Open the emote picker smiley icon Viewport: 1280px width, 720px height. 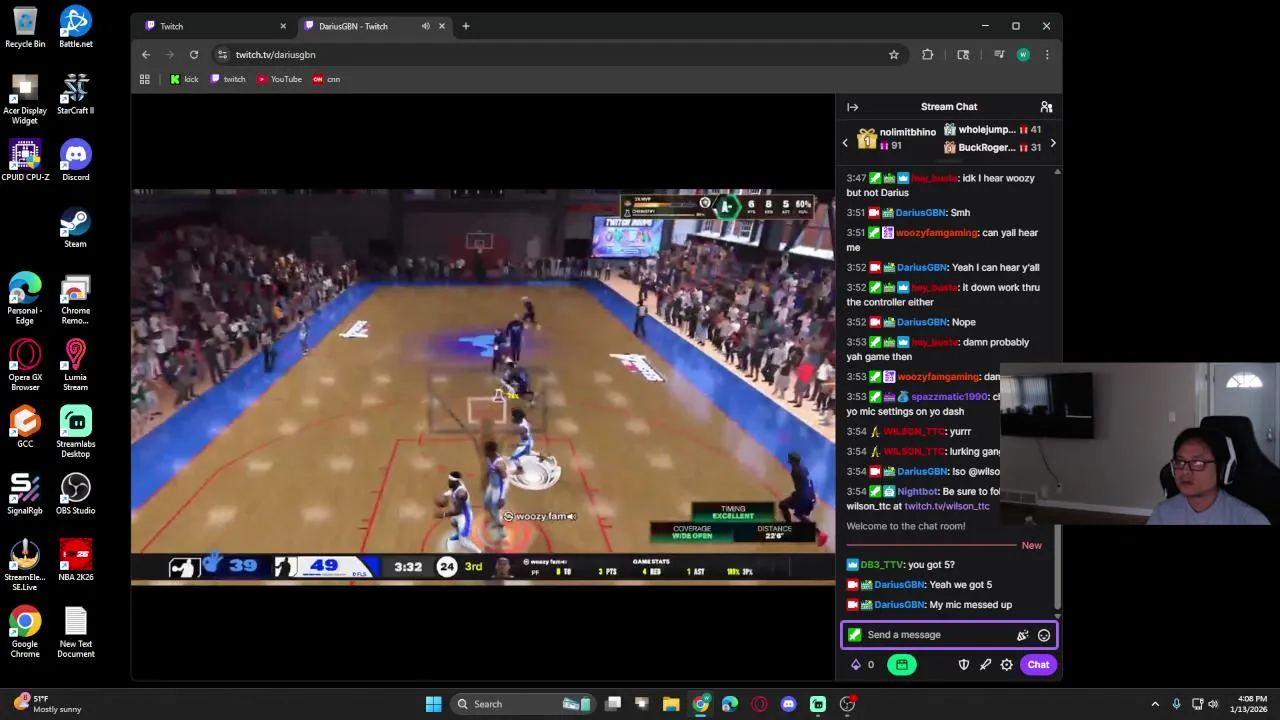tap(1044, 635)
